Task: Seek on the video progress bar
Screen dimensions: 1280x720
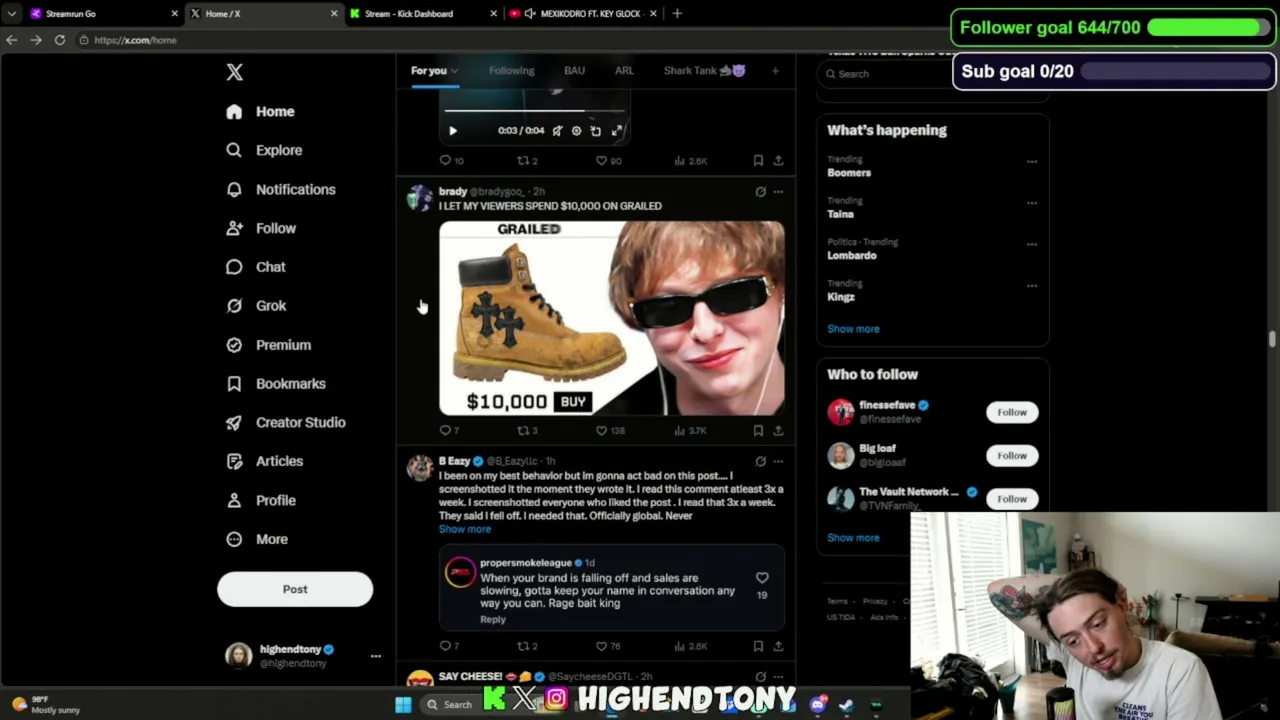Action: tap(535, 111)
